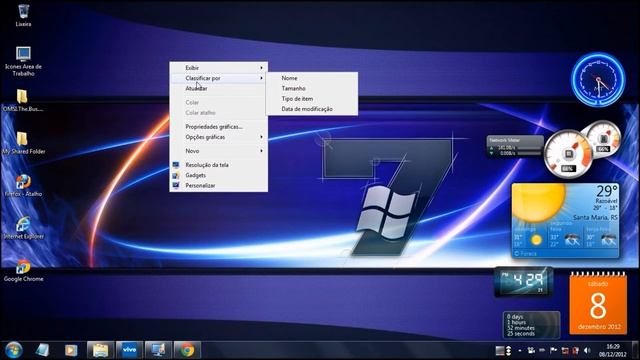The image size is (640, 360).
Task: Click the double-arrow icon in system tray
Action: tap(509, 350)
